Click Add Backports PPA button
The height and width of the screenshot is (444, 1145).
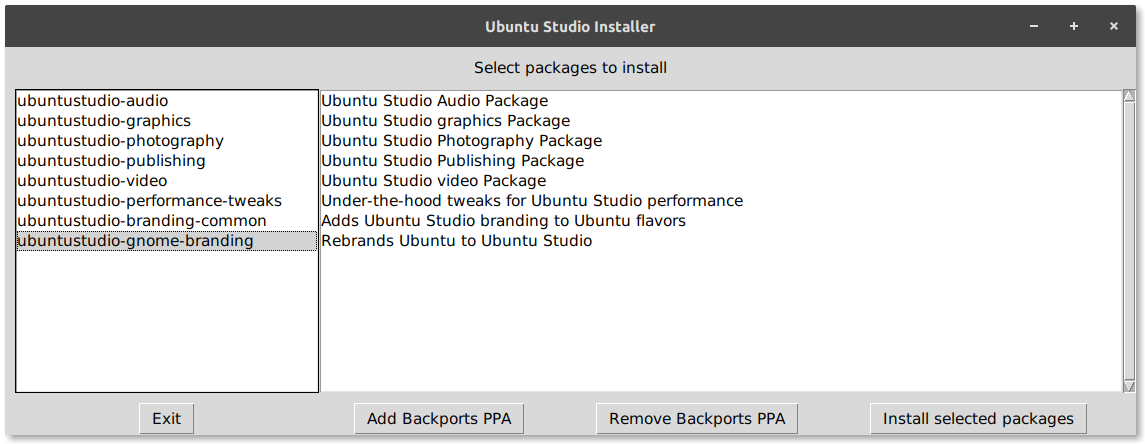pyautogui.click(x=439, y=419)
